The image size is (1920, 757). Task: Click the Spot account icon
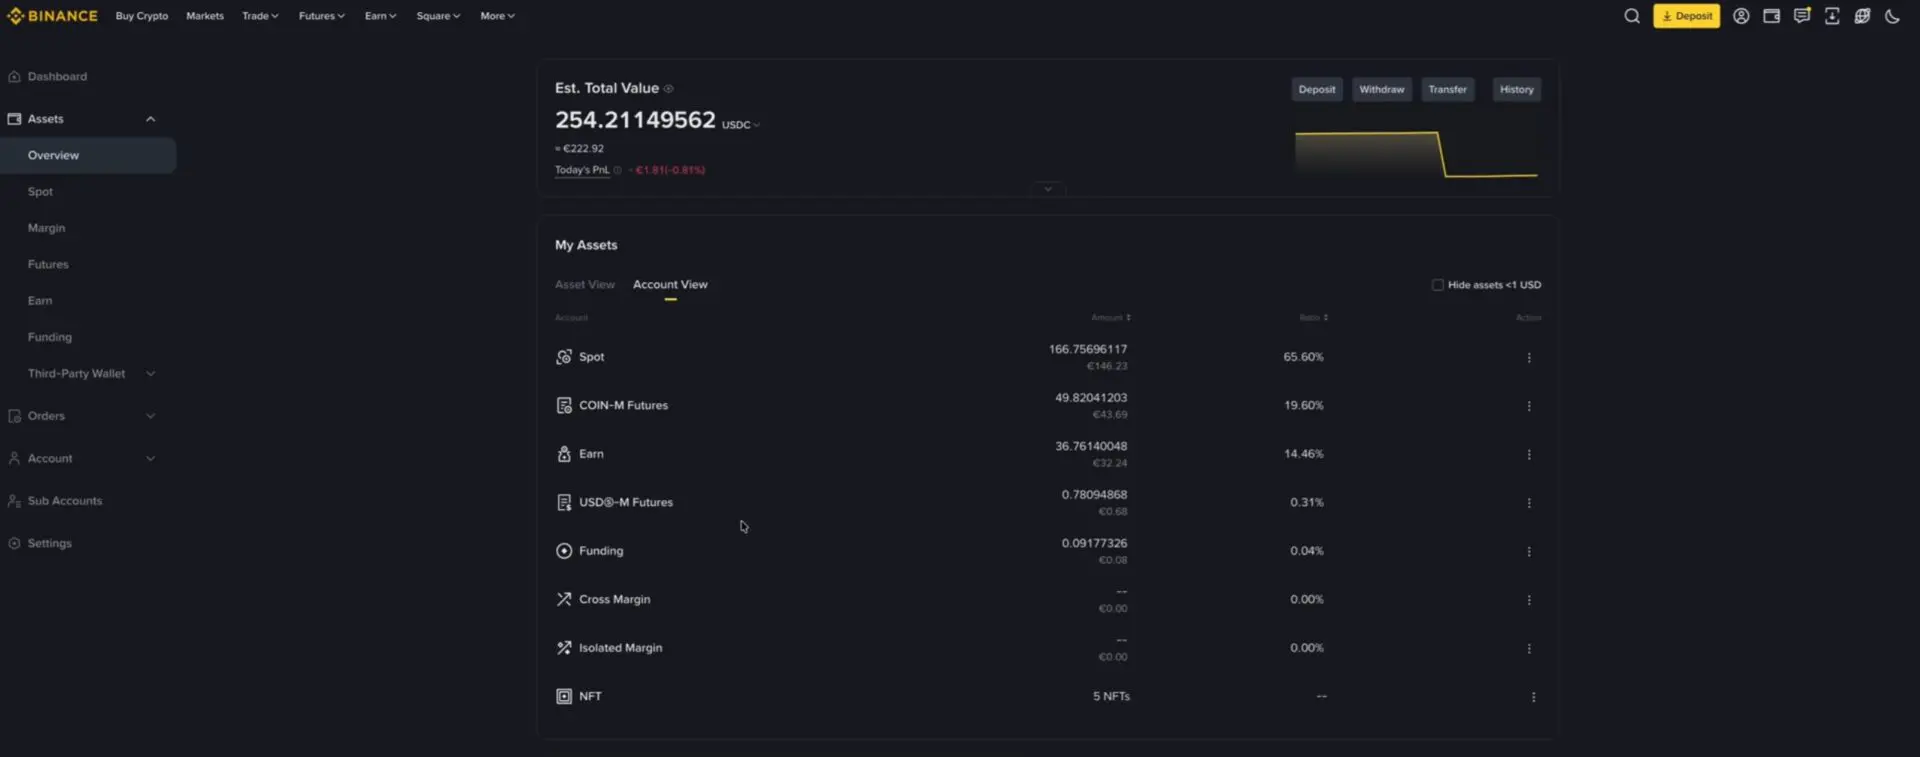564,357
